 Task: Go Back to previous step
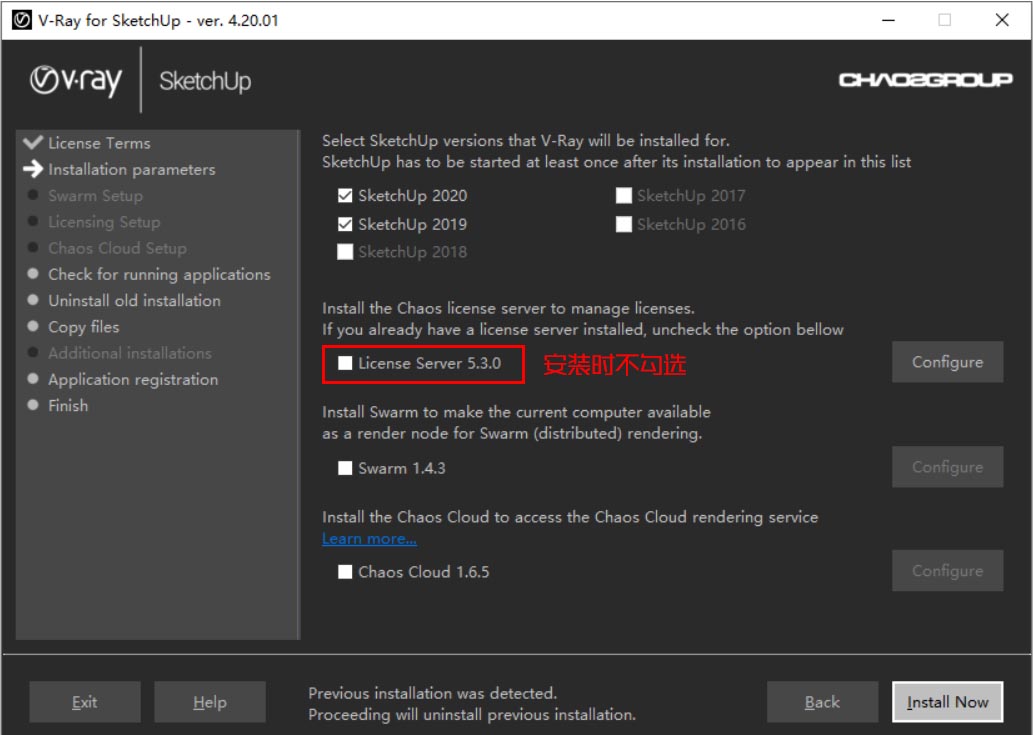pos(822,702)
